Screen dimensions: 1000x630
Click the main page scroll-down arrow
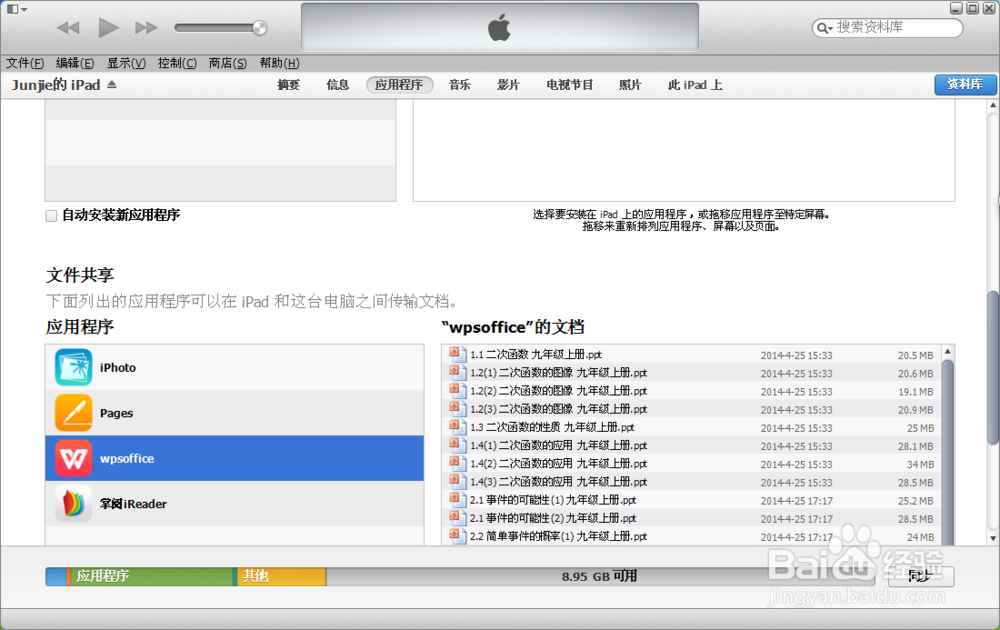pyautogui.click(x=993, y=539)
